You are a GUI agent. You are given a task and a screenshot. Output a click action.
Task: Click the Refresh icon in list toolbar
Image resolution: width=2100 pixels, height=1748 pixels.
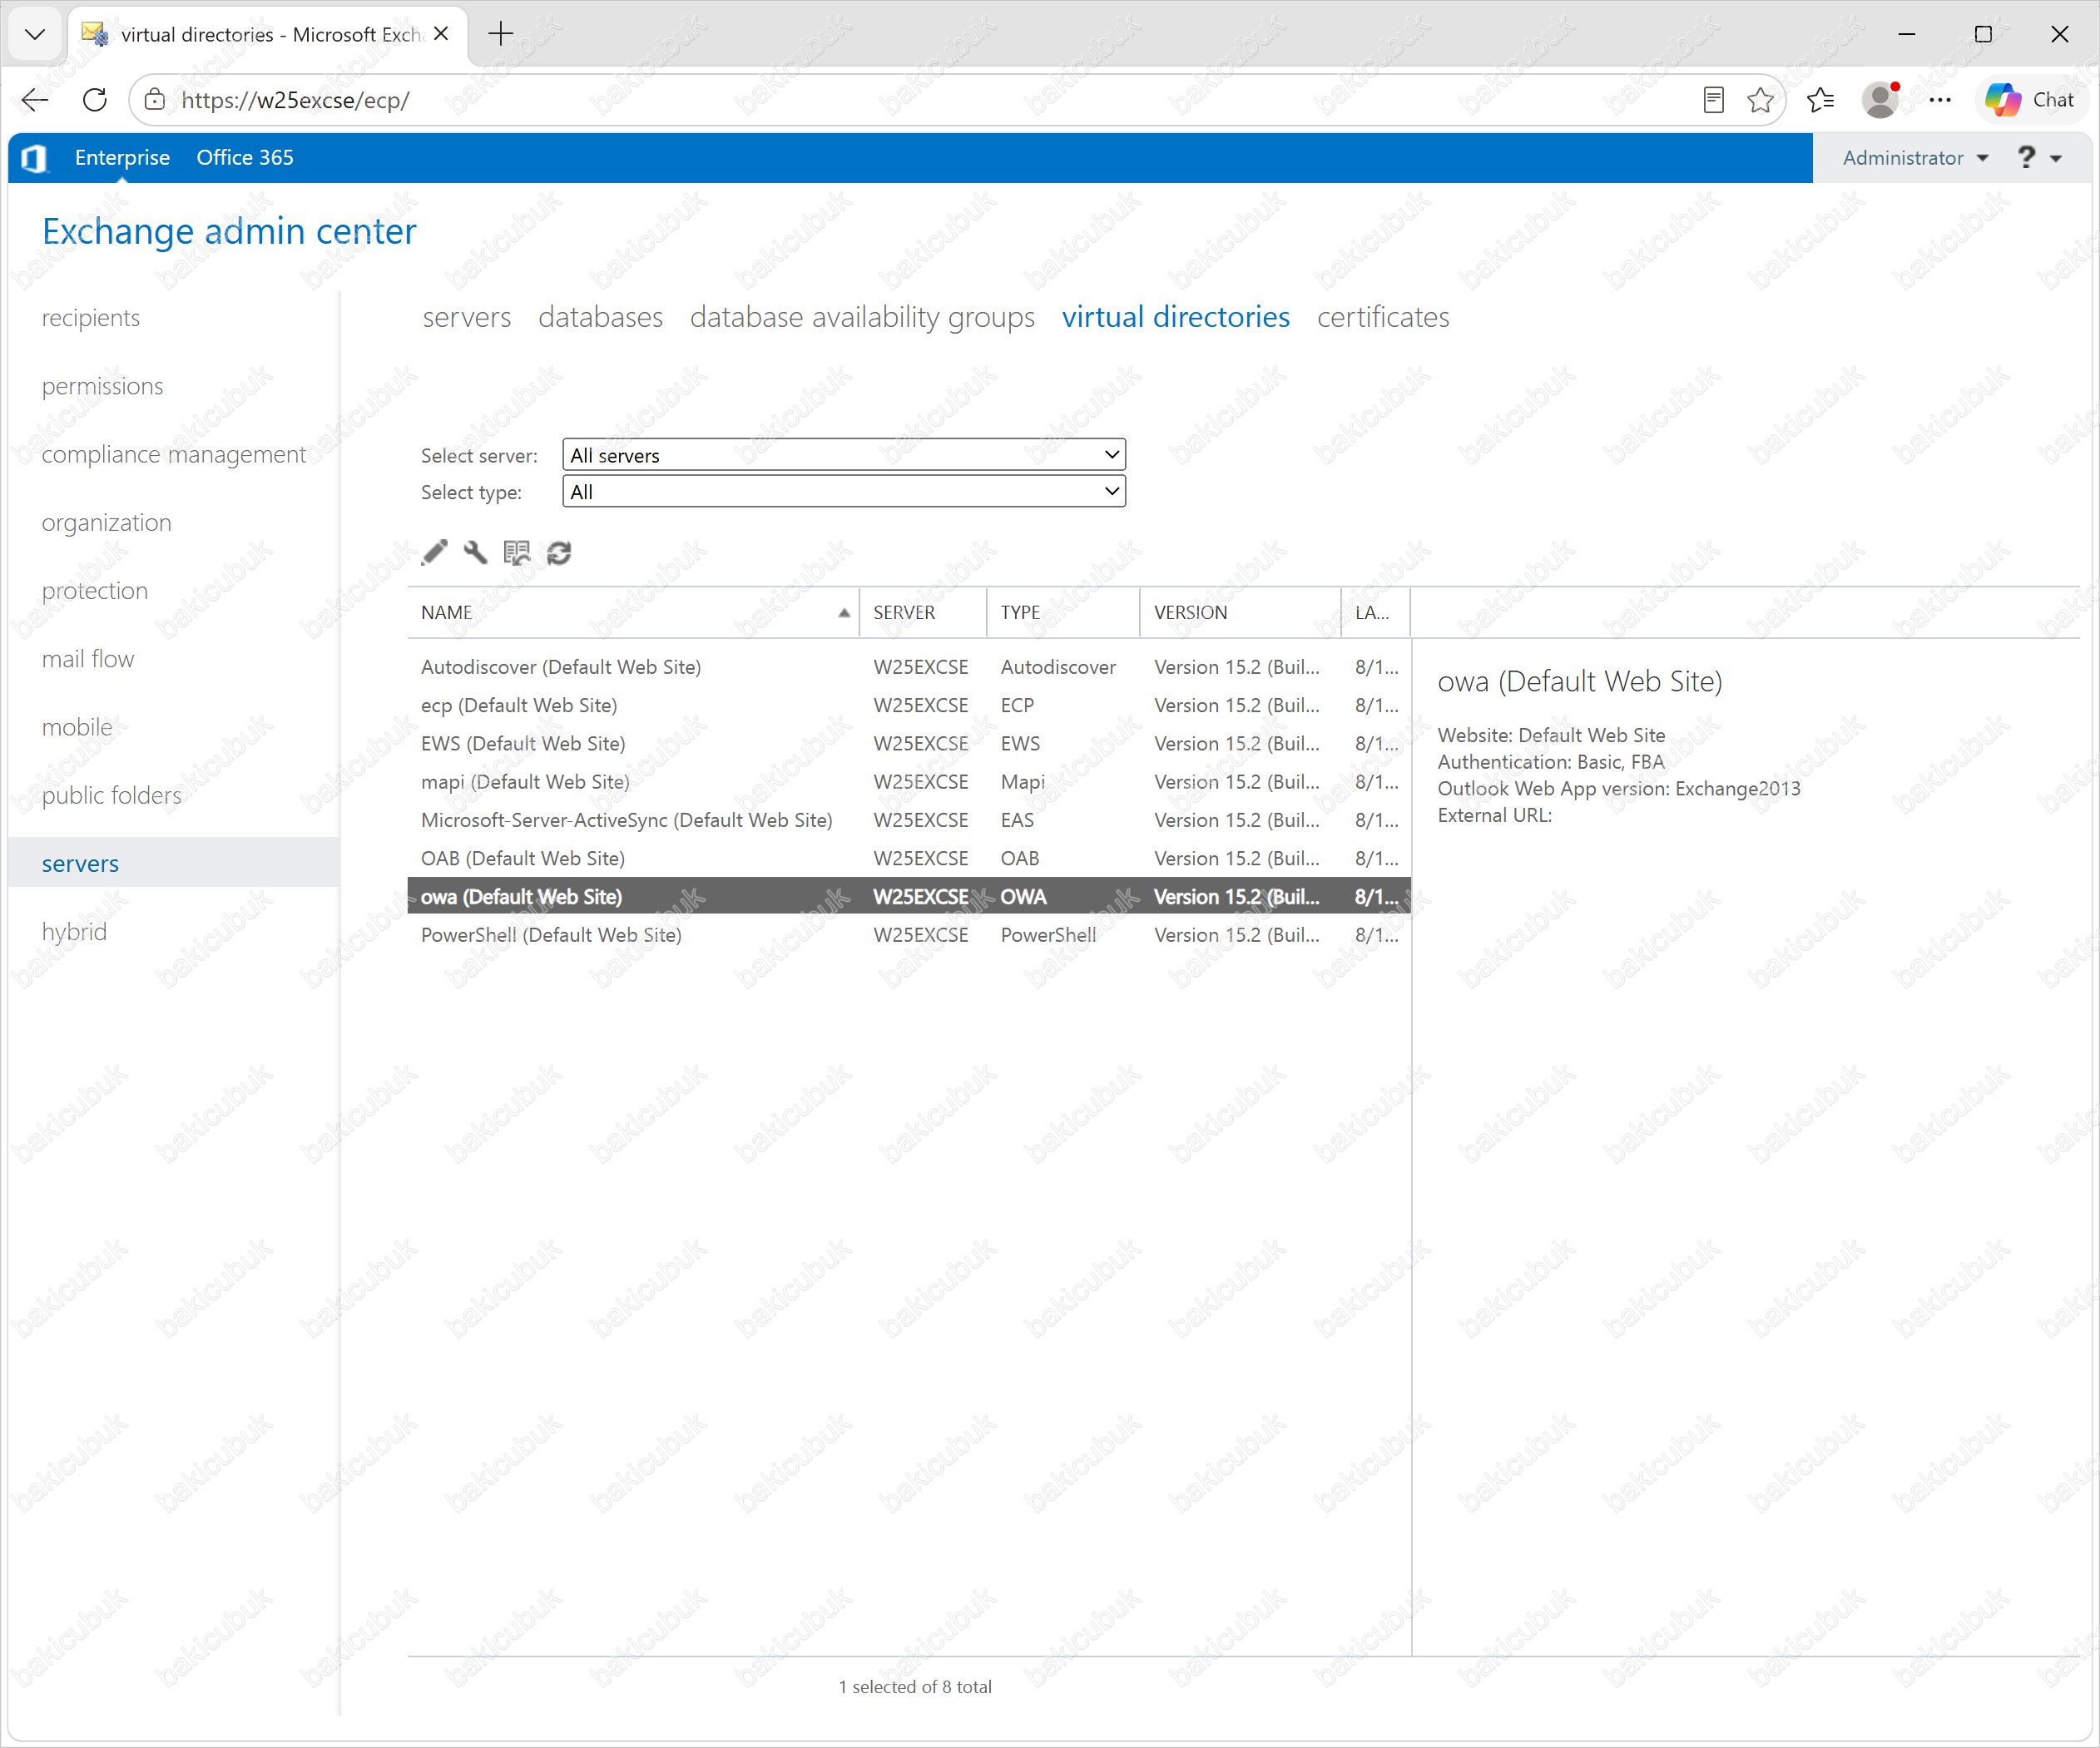point(559,552)
